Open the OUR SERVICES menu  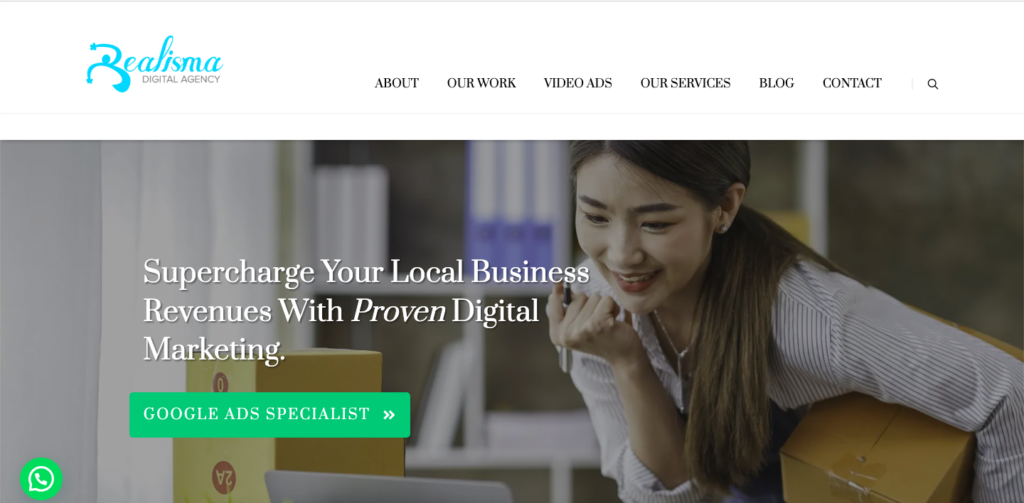pos(685,84)
